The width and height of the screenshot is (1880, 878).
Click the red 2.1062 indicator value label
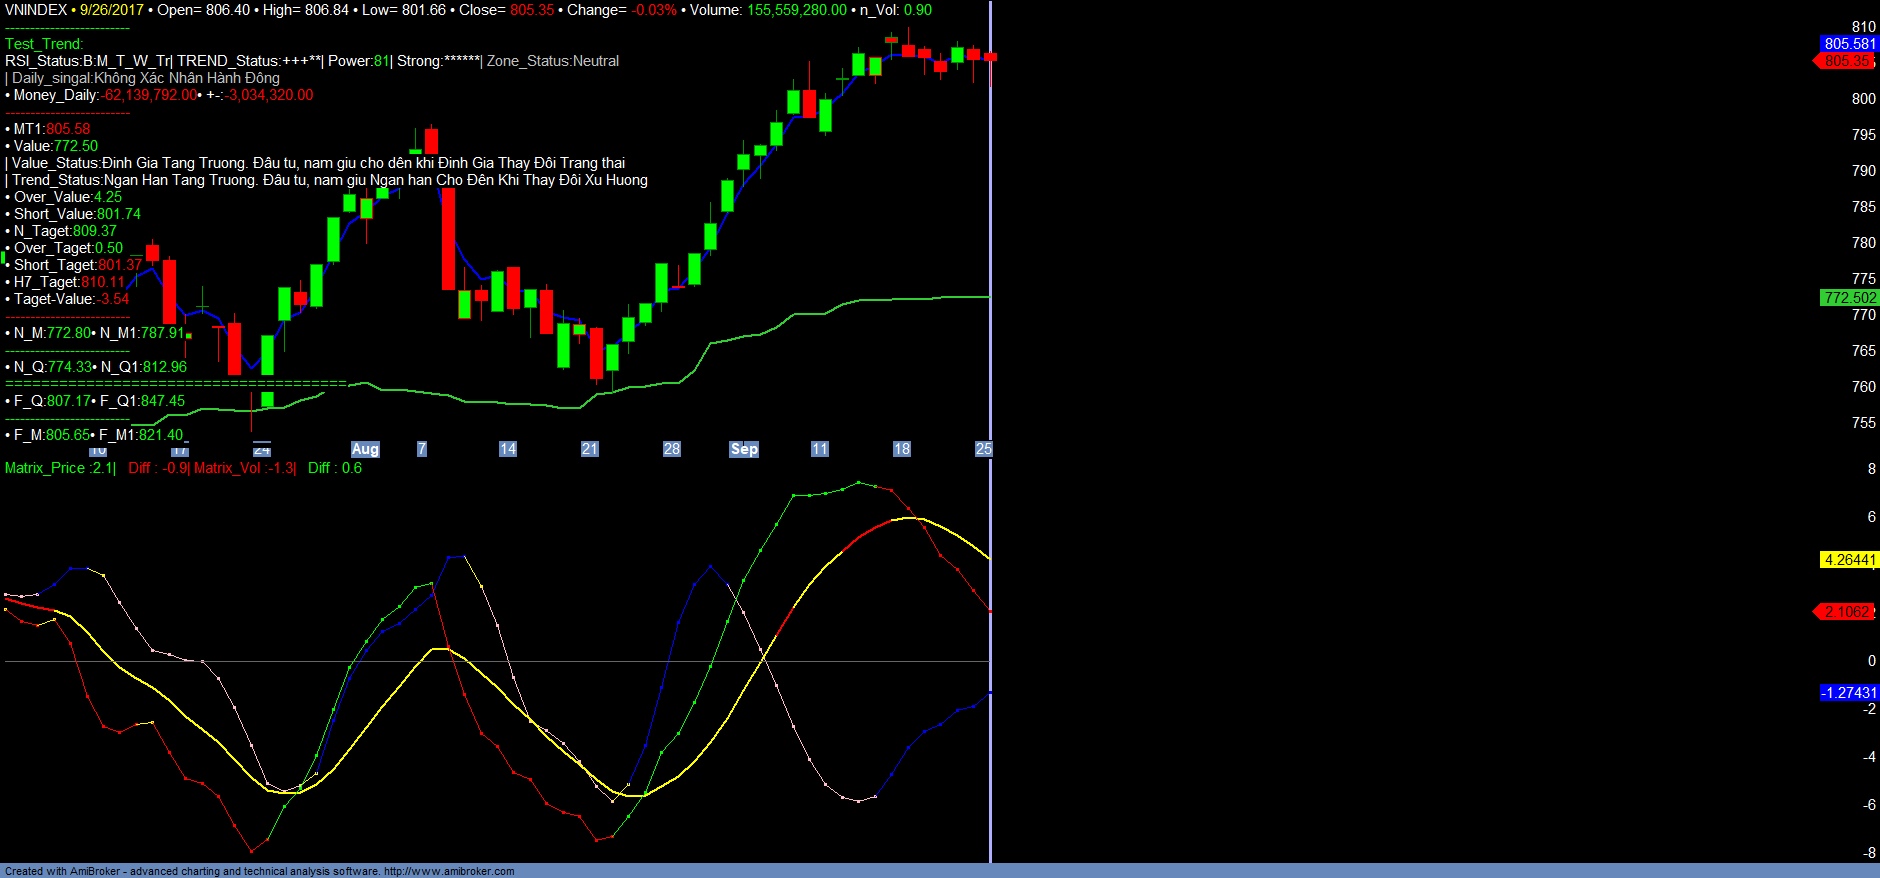click(1846, 612)
